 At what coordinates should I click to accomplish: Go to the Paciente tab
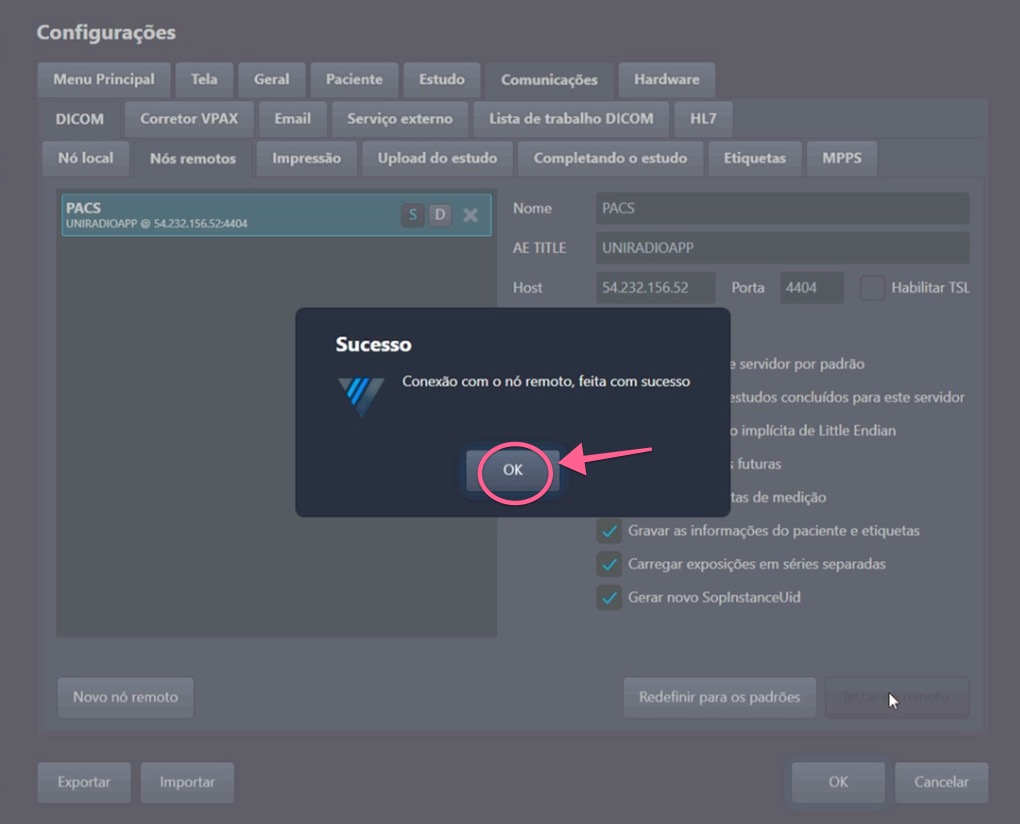click(354, 79)
